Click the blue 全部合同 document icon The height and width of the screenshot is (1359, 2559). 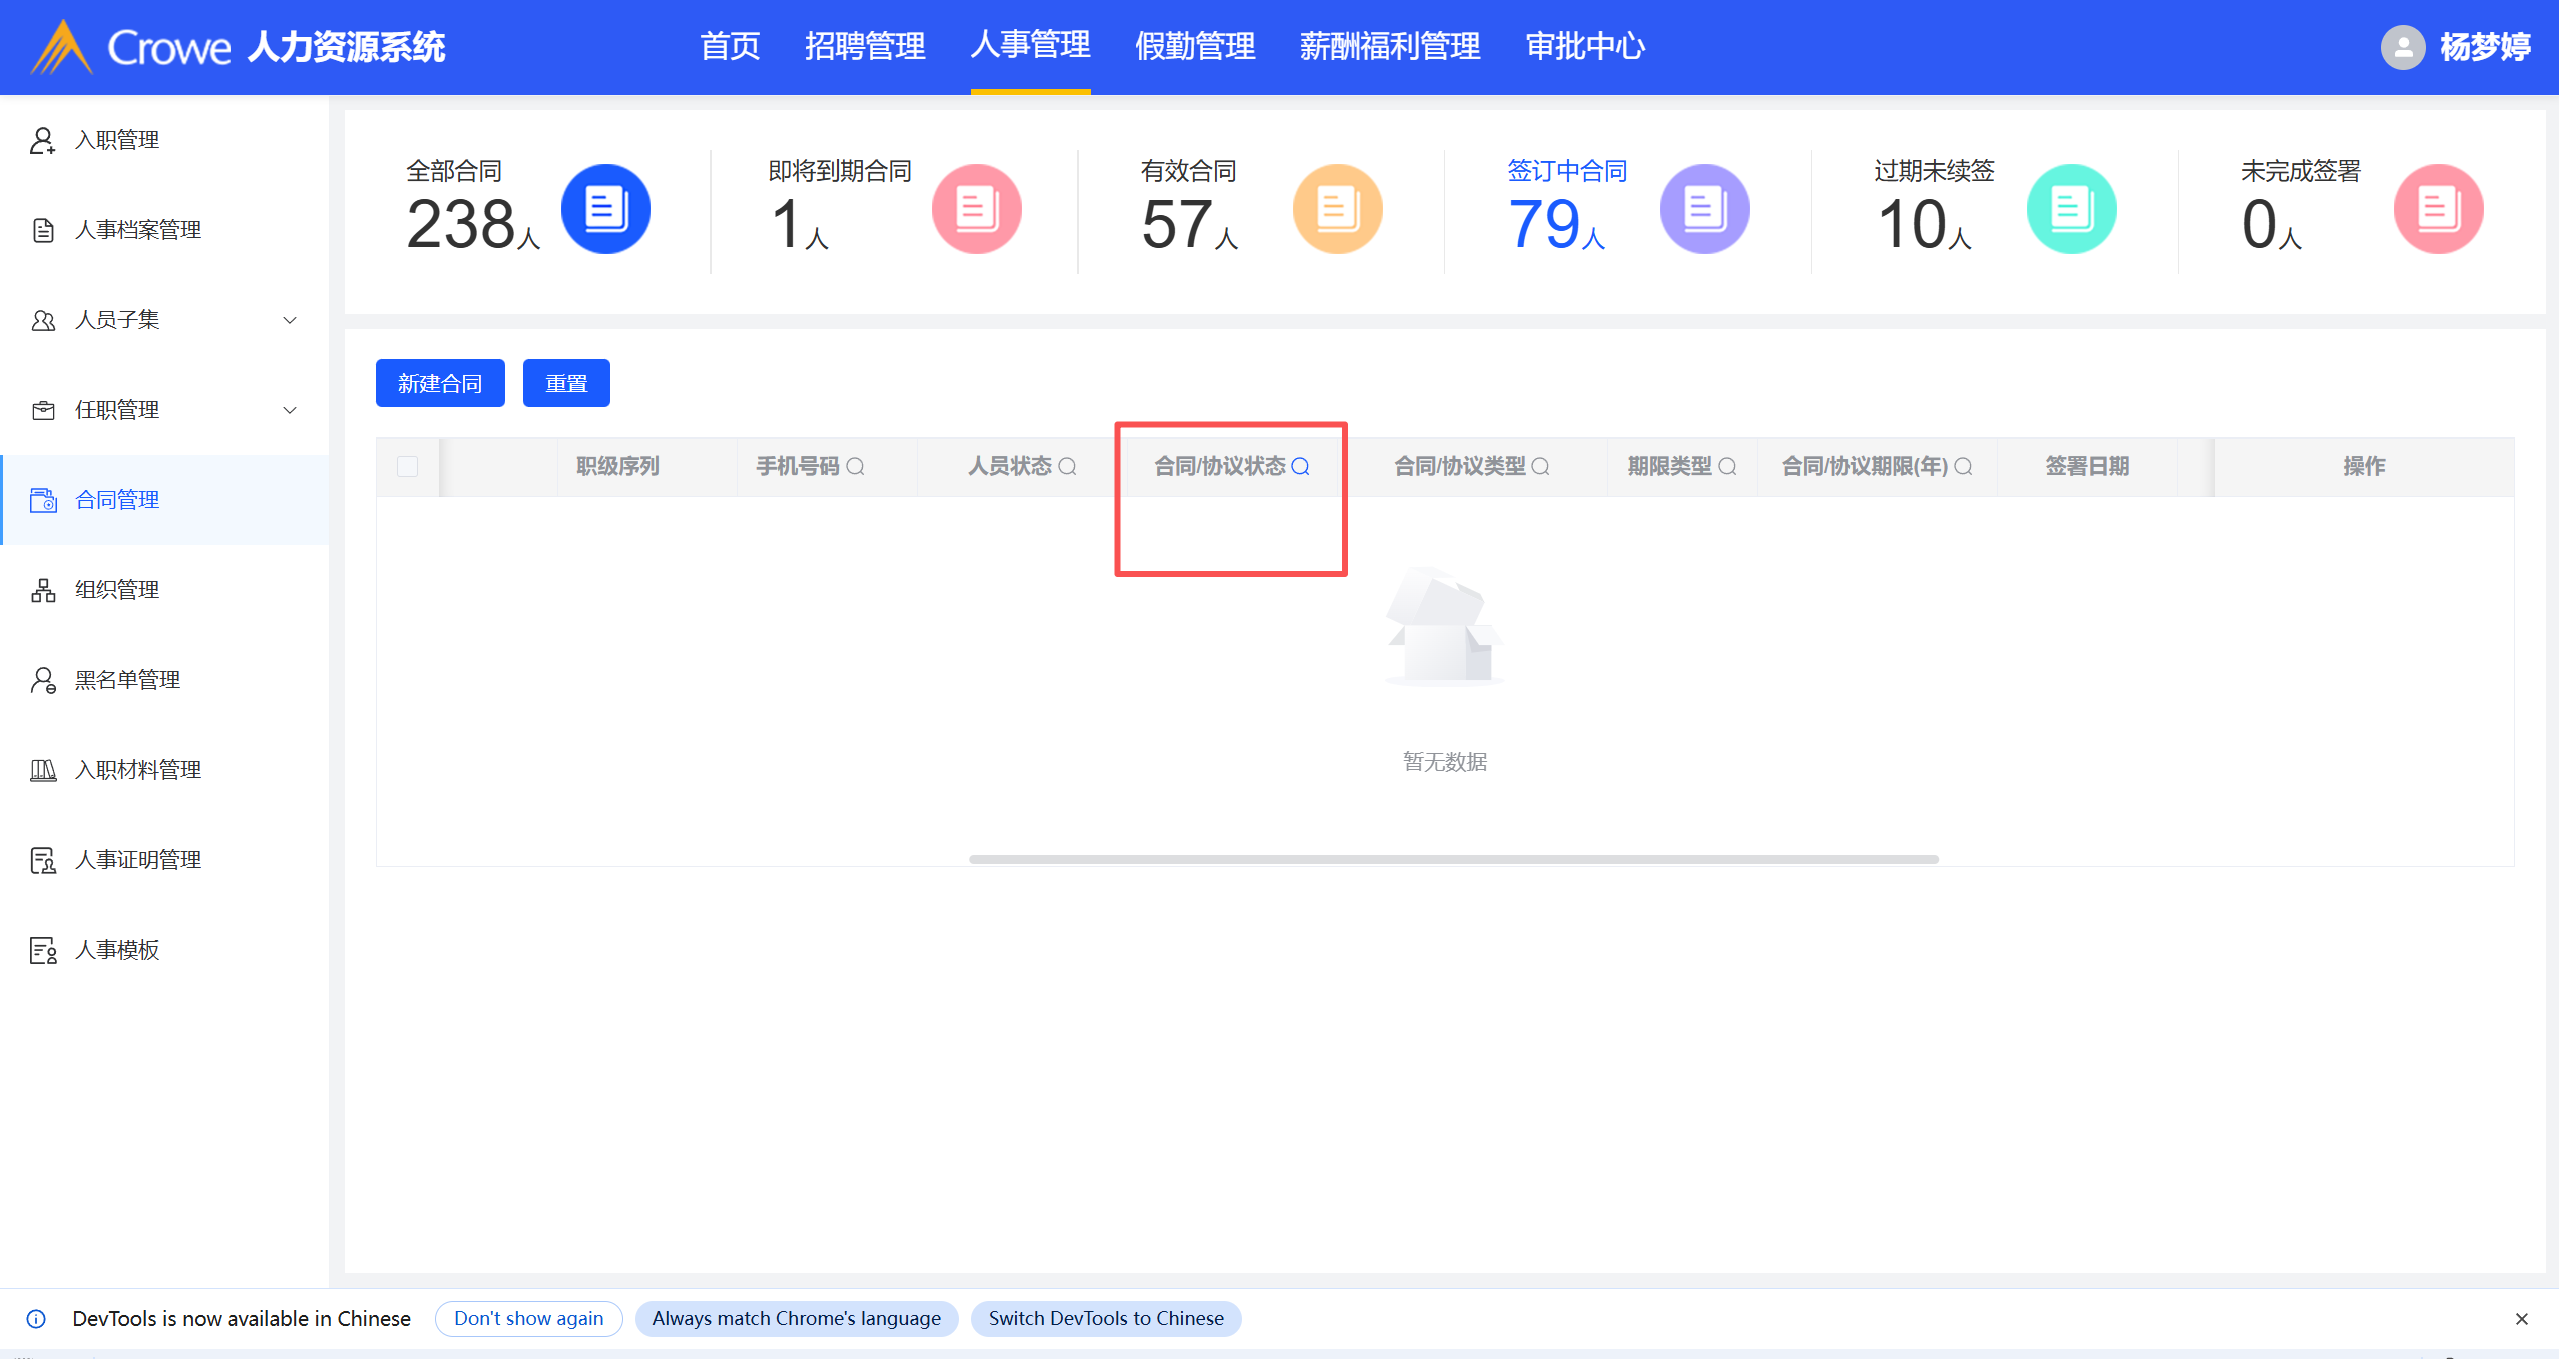[605, 209]
